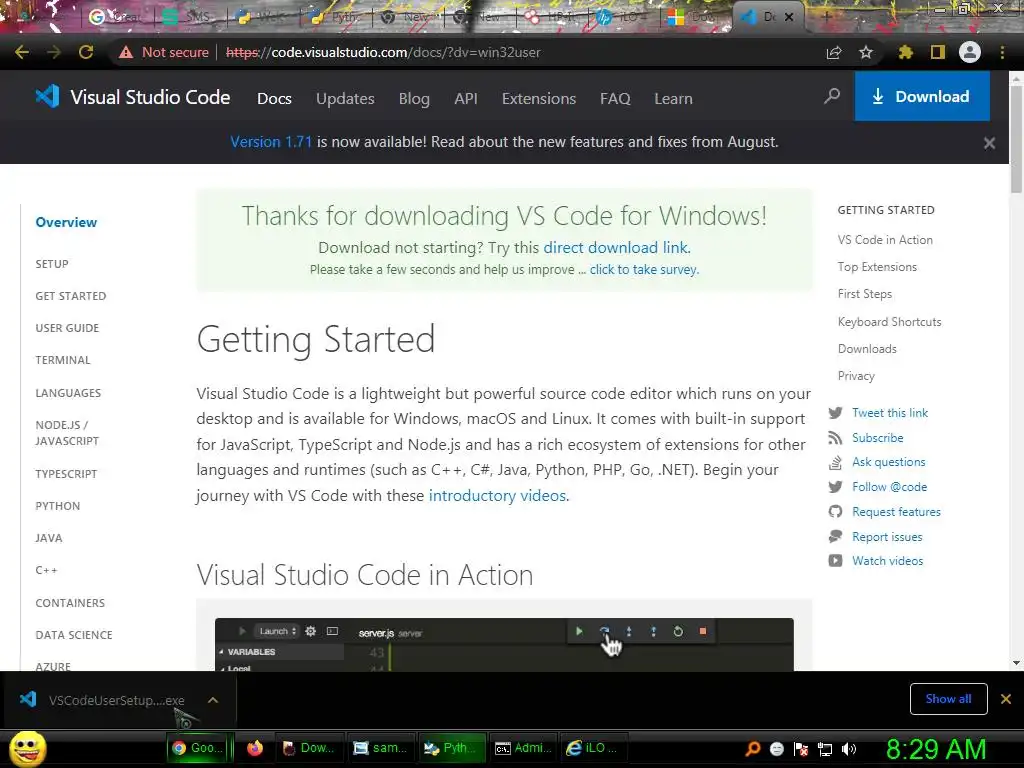Expand the TERMINAL sidebar section
Image resolution: width=1024 pixels, height=768 pixels.
[63, 360]
